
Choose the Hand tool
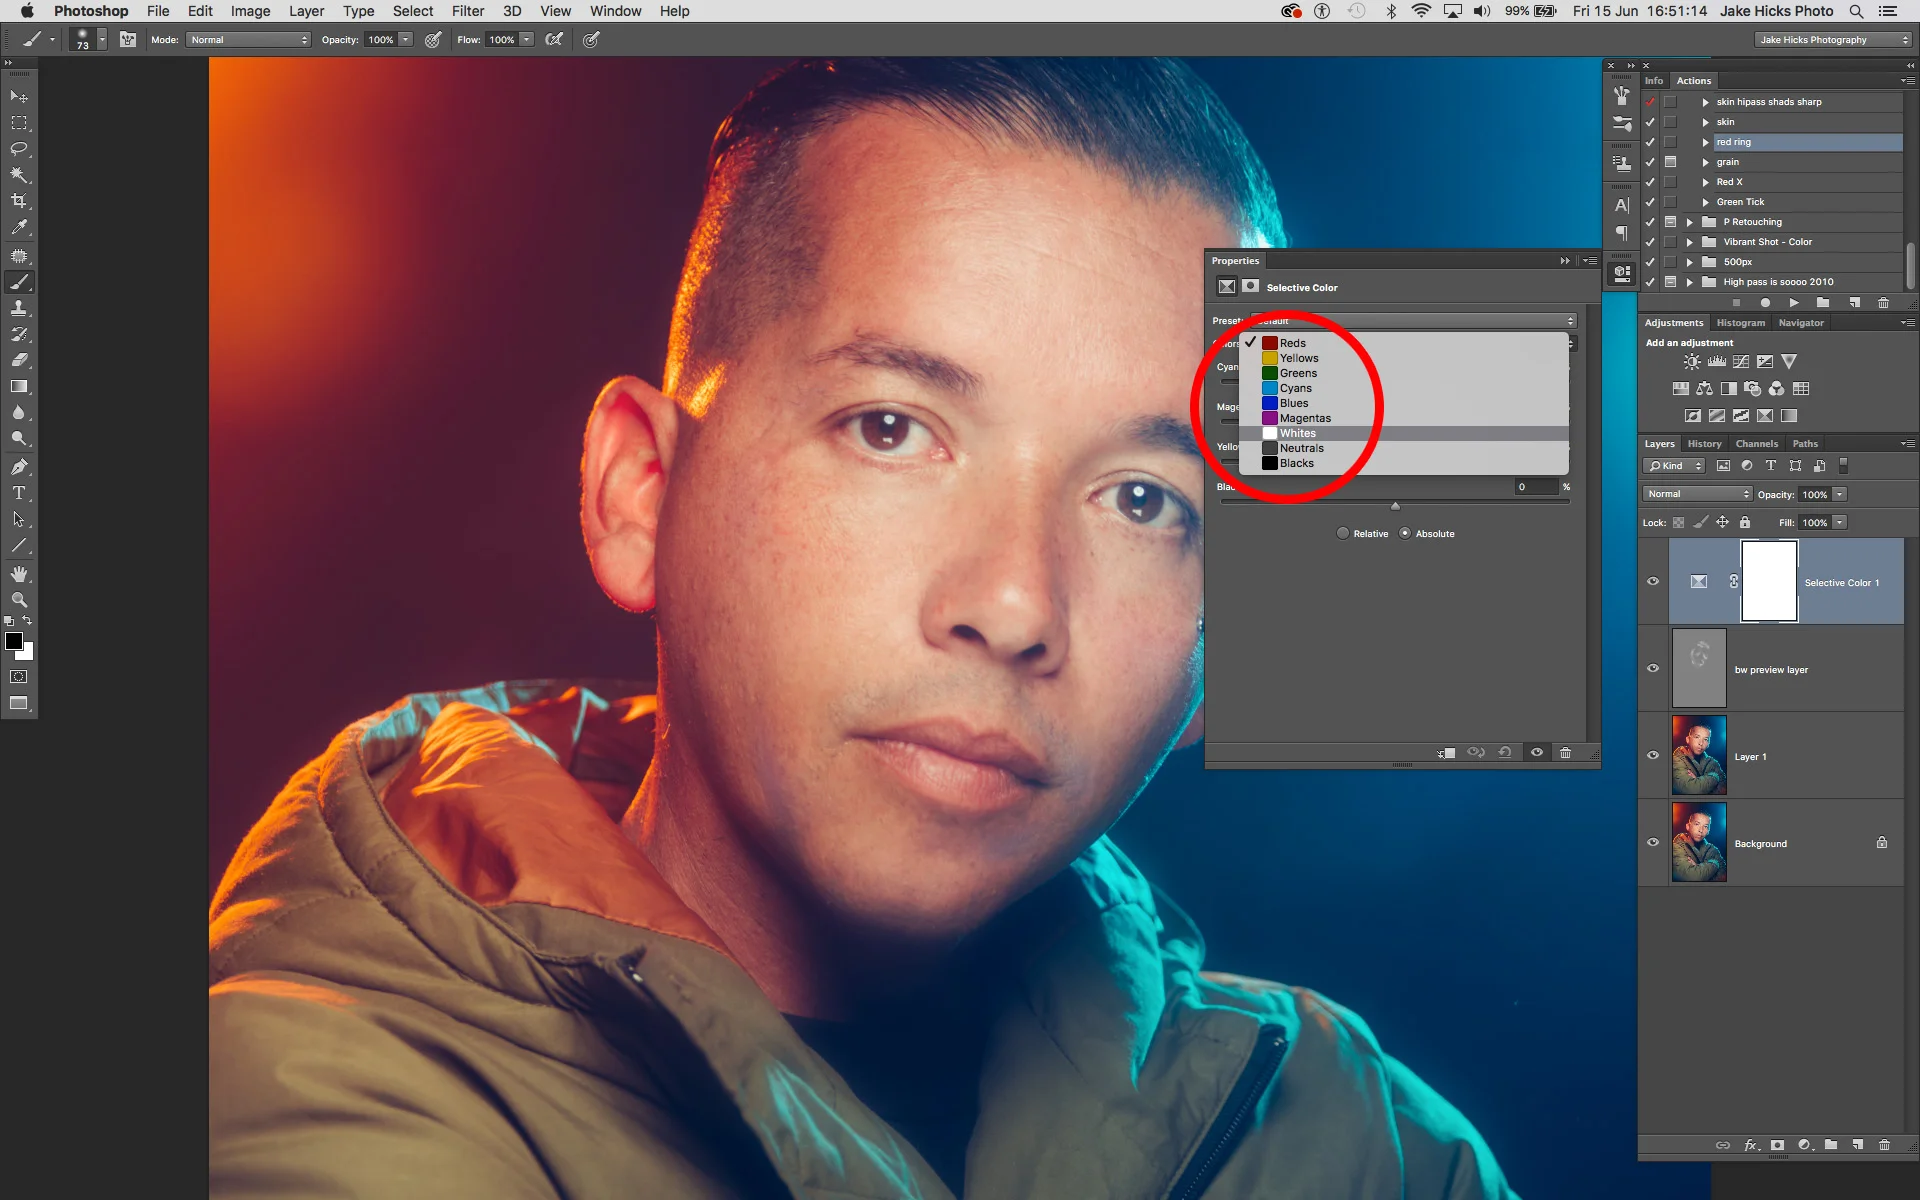19,574
